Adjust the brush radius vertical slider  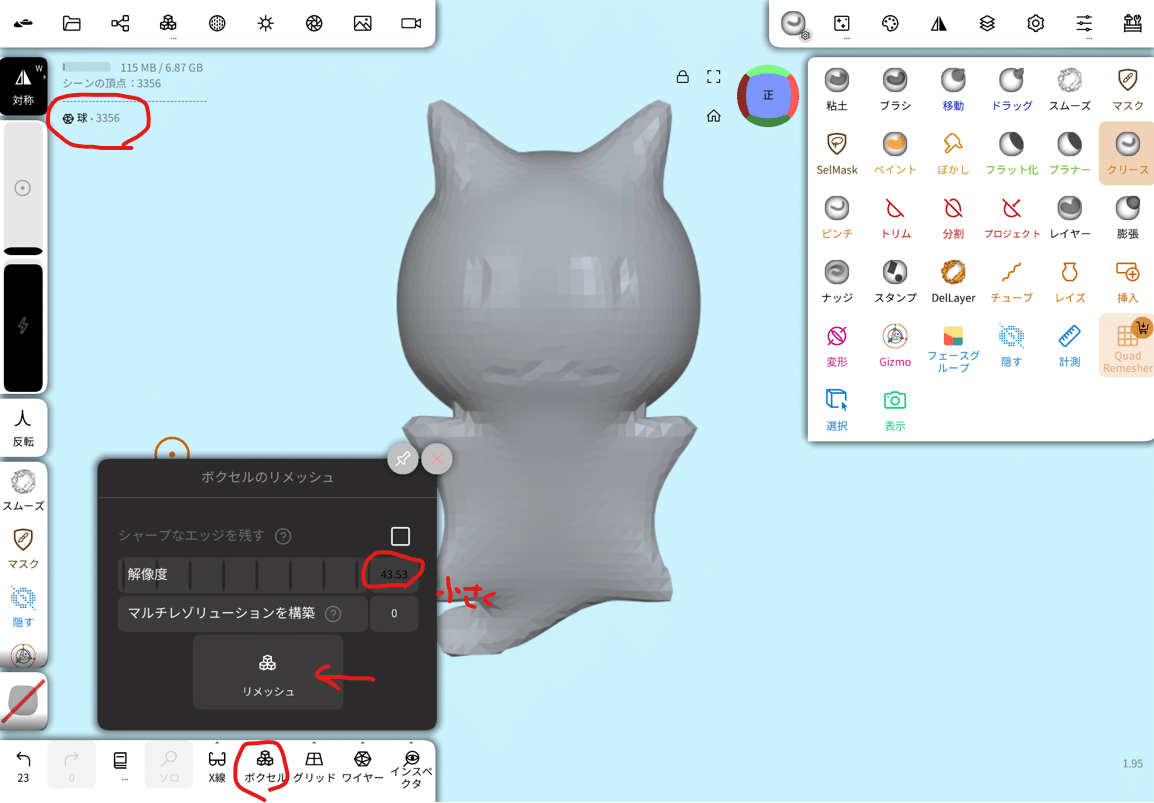tap(24, 188)
